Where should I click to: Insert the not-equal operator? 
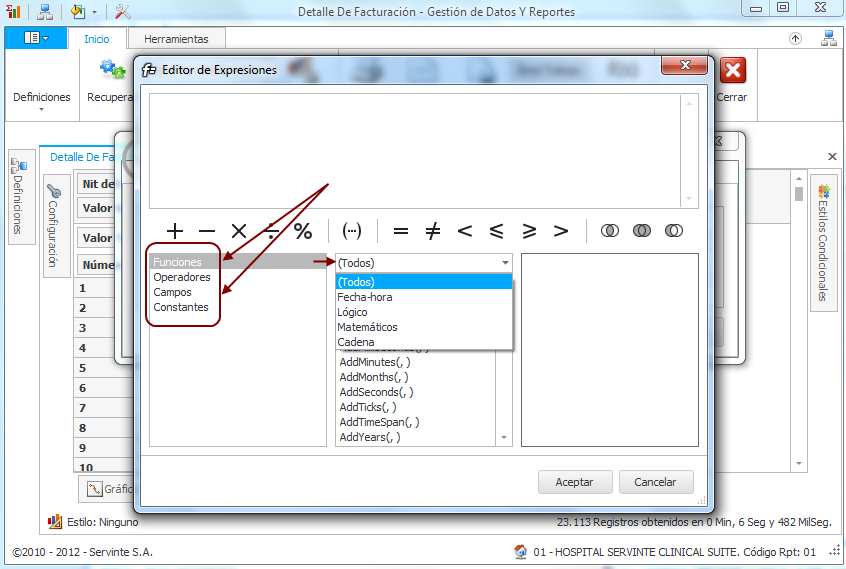pos(433,231)
